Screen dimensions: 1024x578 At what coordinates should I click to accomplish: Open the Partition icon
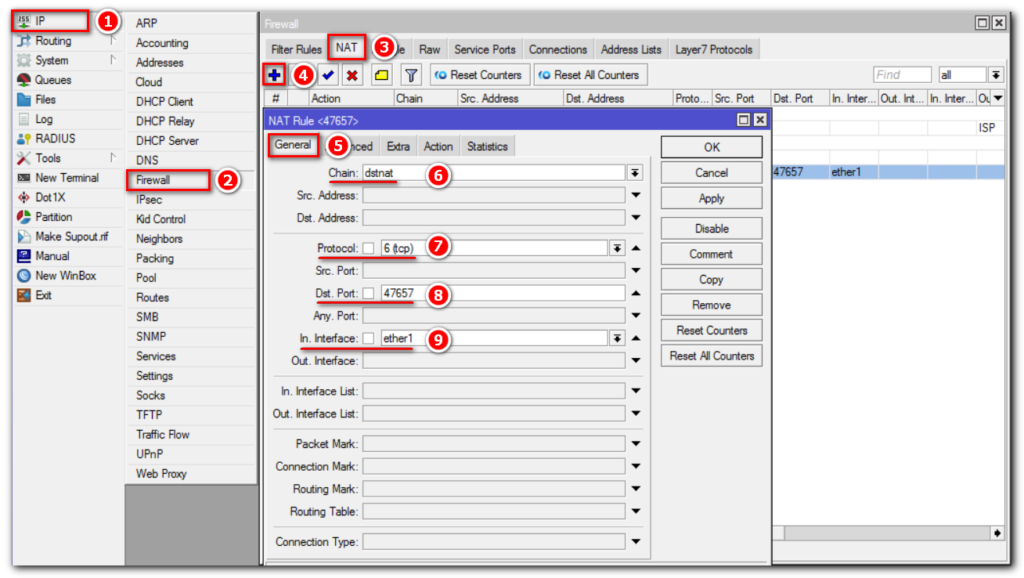tap(24, 217)
